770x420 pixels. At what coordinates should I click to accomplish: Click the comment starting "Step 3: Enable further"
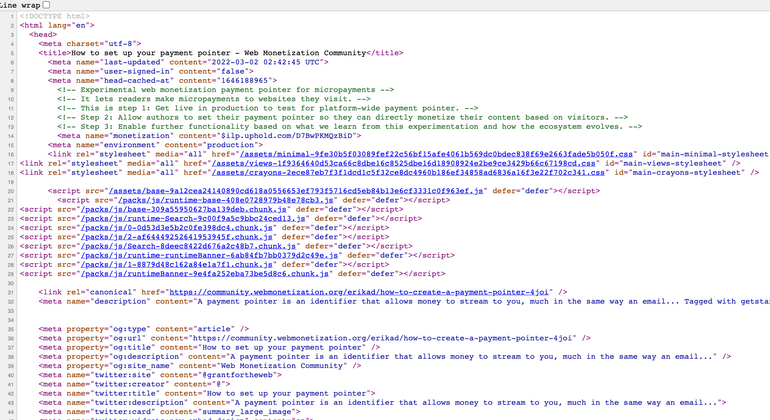[x=349, y=127]
